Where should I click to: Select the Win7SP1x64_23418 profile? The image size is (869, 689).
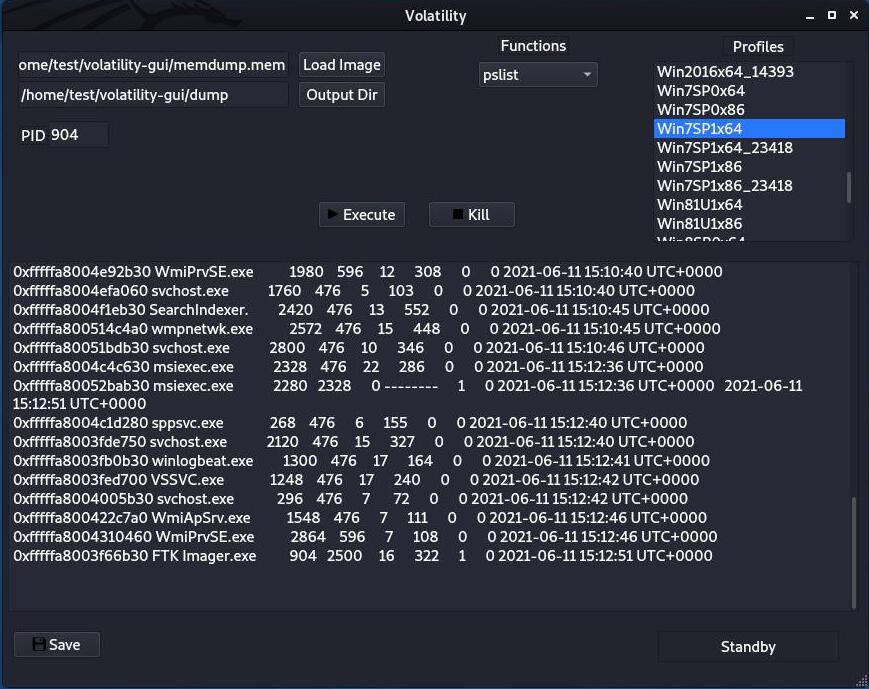(x=749, y=147)
